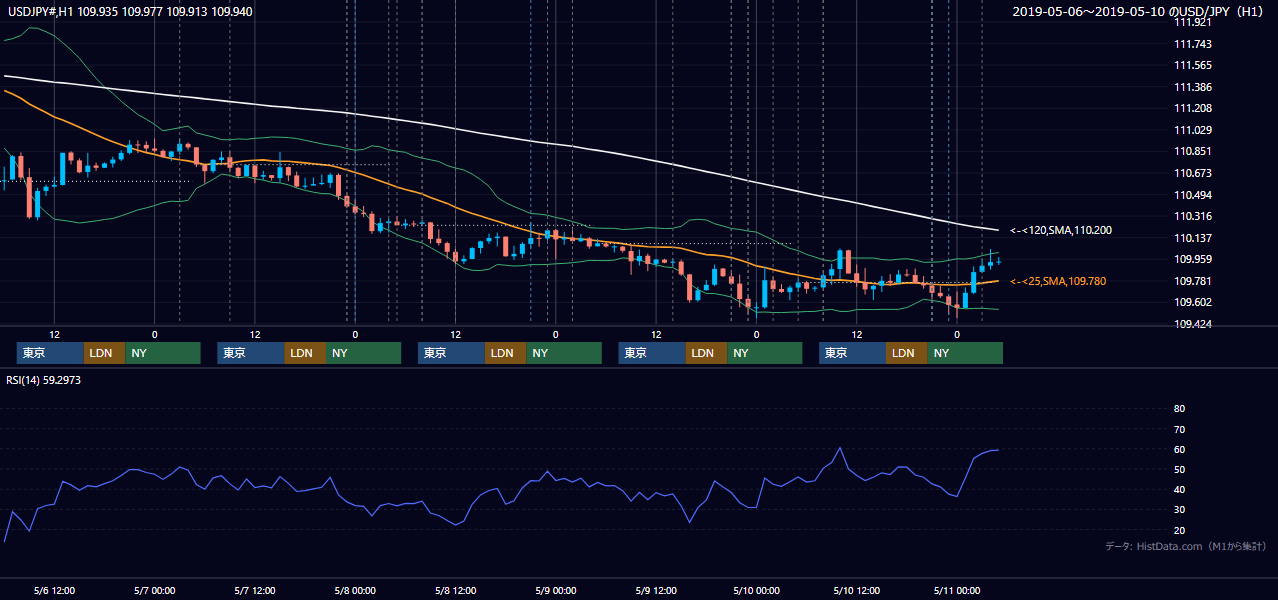Select the 5/6 12:00 time axis label

tap(54, 590)
